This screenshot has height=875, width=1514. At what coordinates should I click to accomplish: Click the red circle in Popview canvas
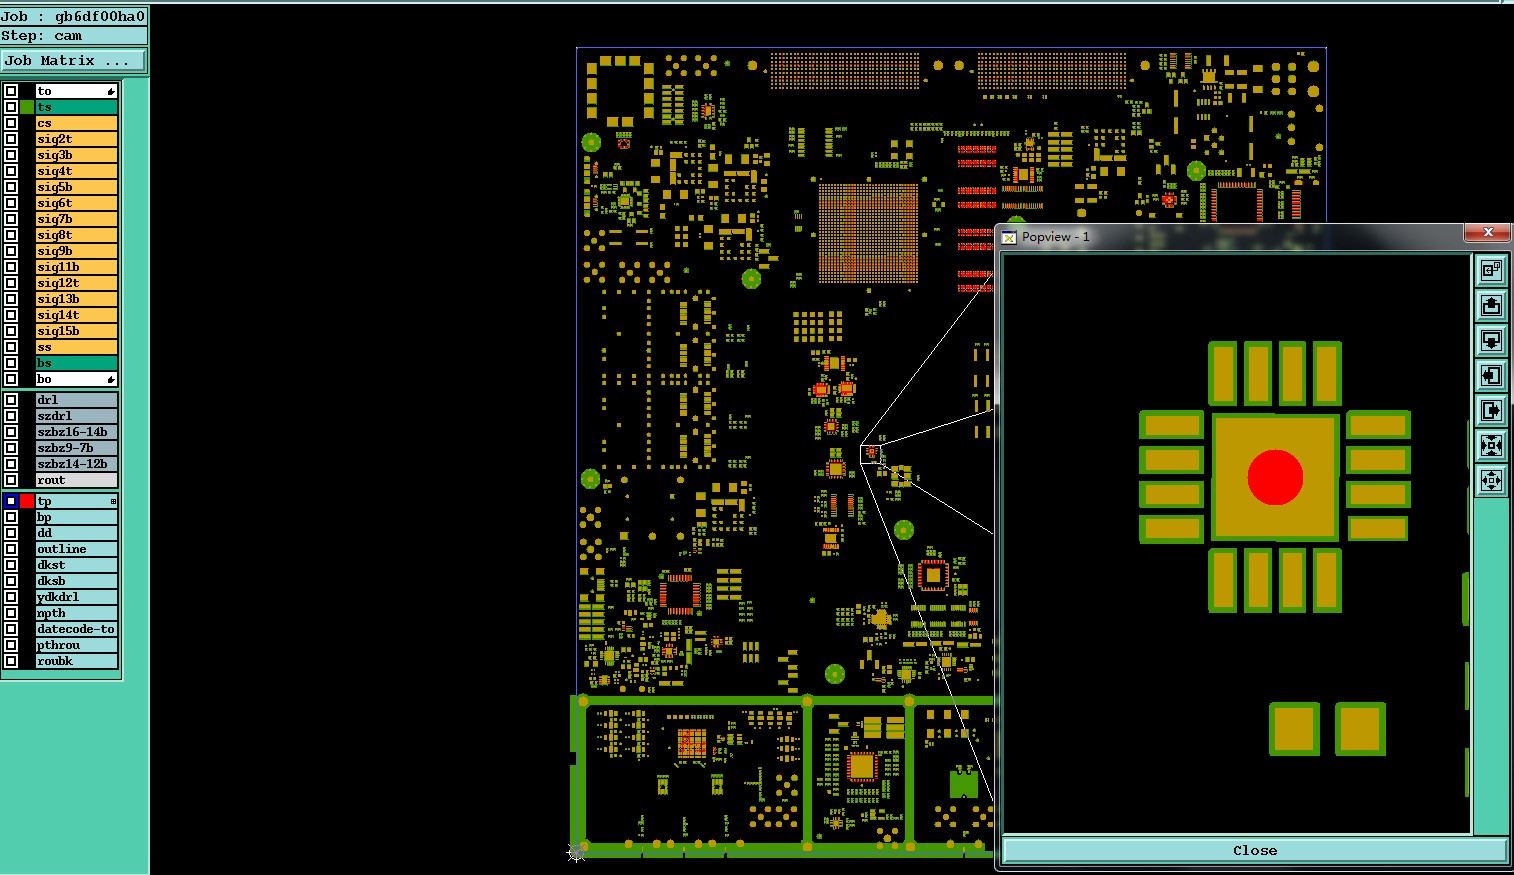tap(1275, 477)
